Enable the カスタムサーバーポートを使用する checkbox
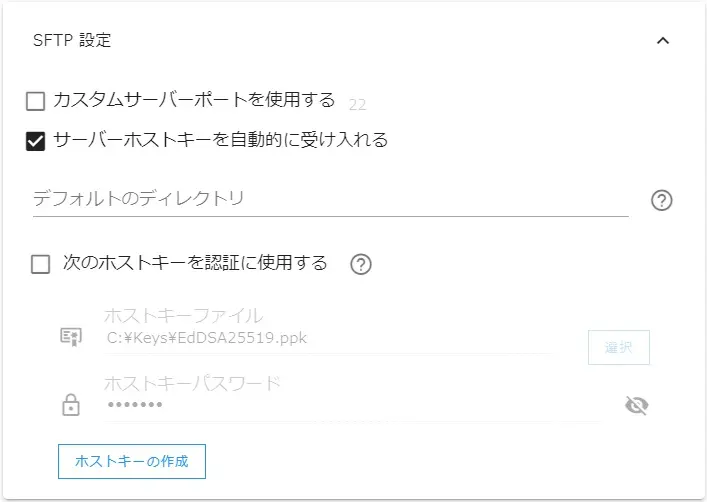Viewport: 707px width, 502px height. [x=36, y=101]
